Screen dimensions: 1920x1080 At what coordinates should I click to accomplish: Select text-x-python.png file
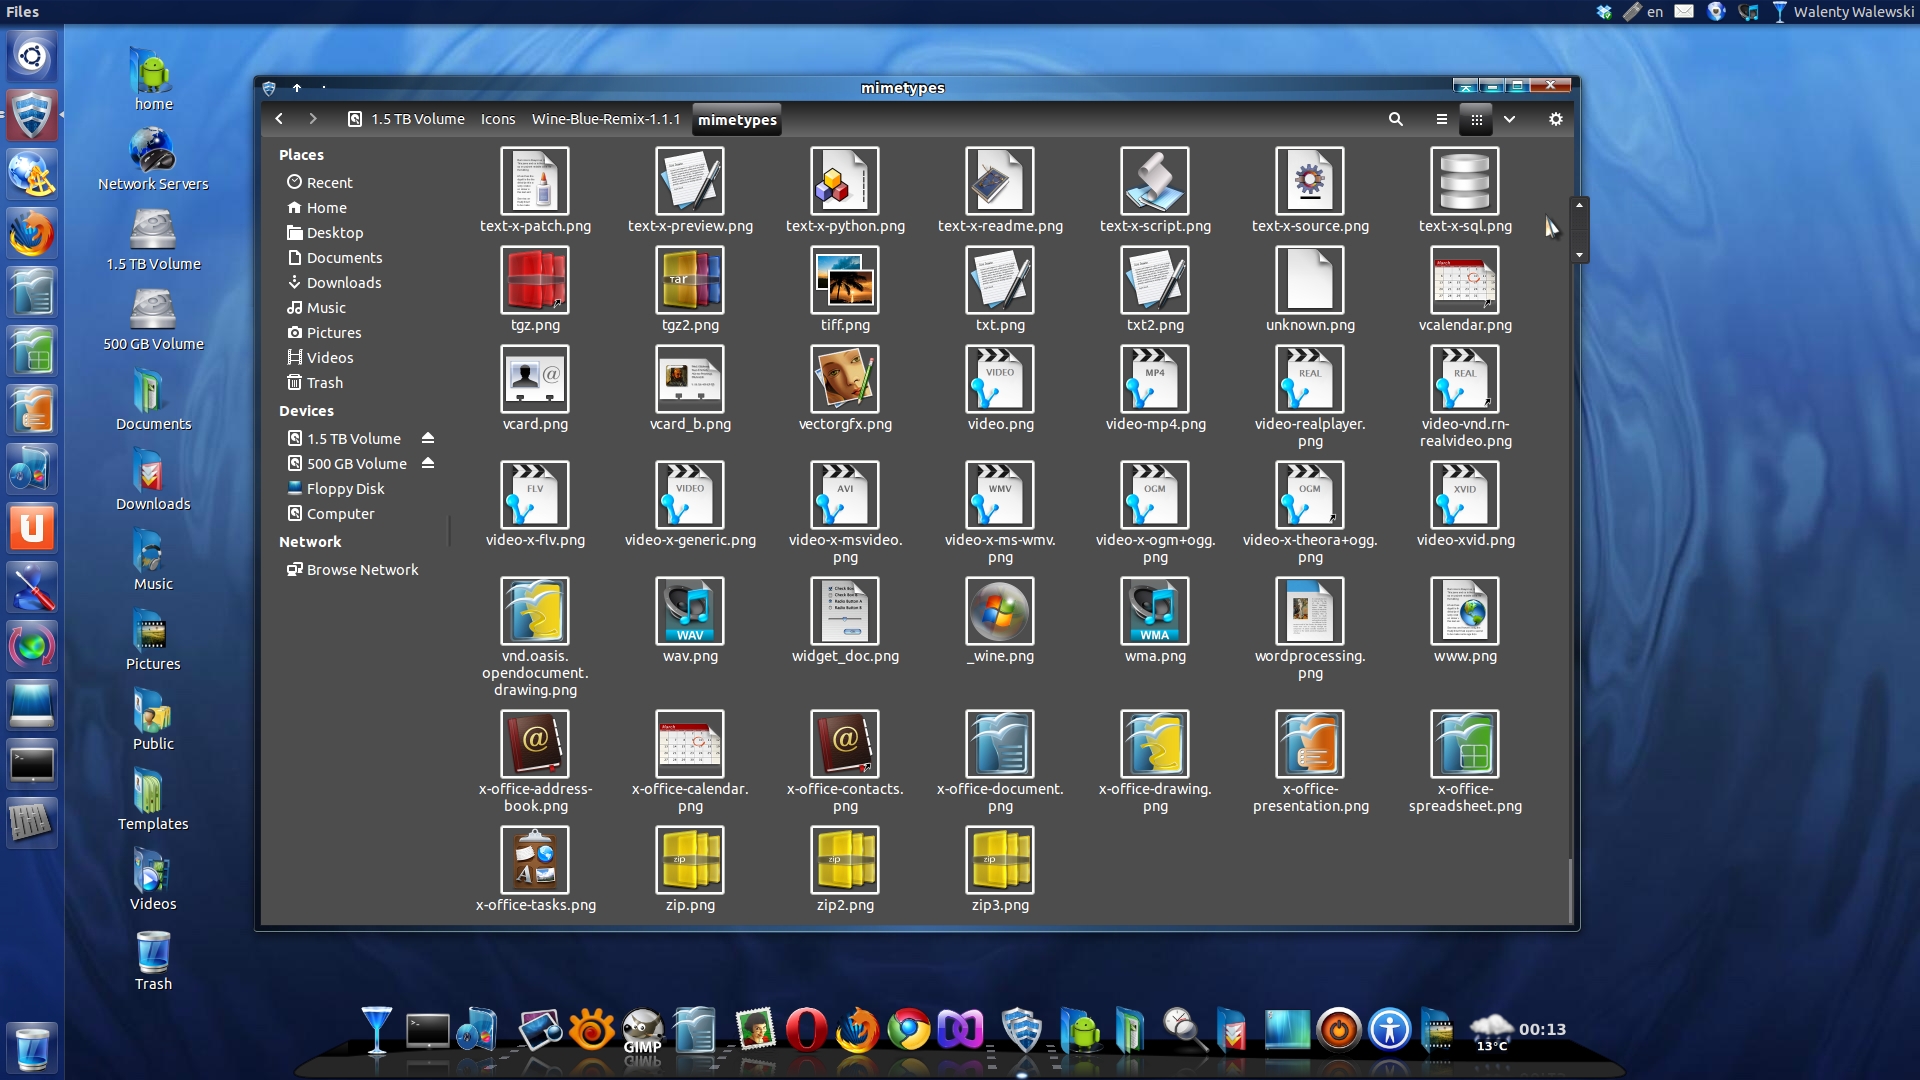click(845, 191)
